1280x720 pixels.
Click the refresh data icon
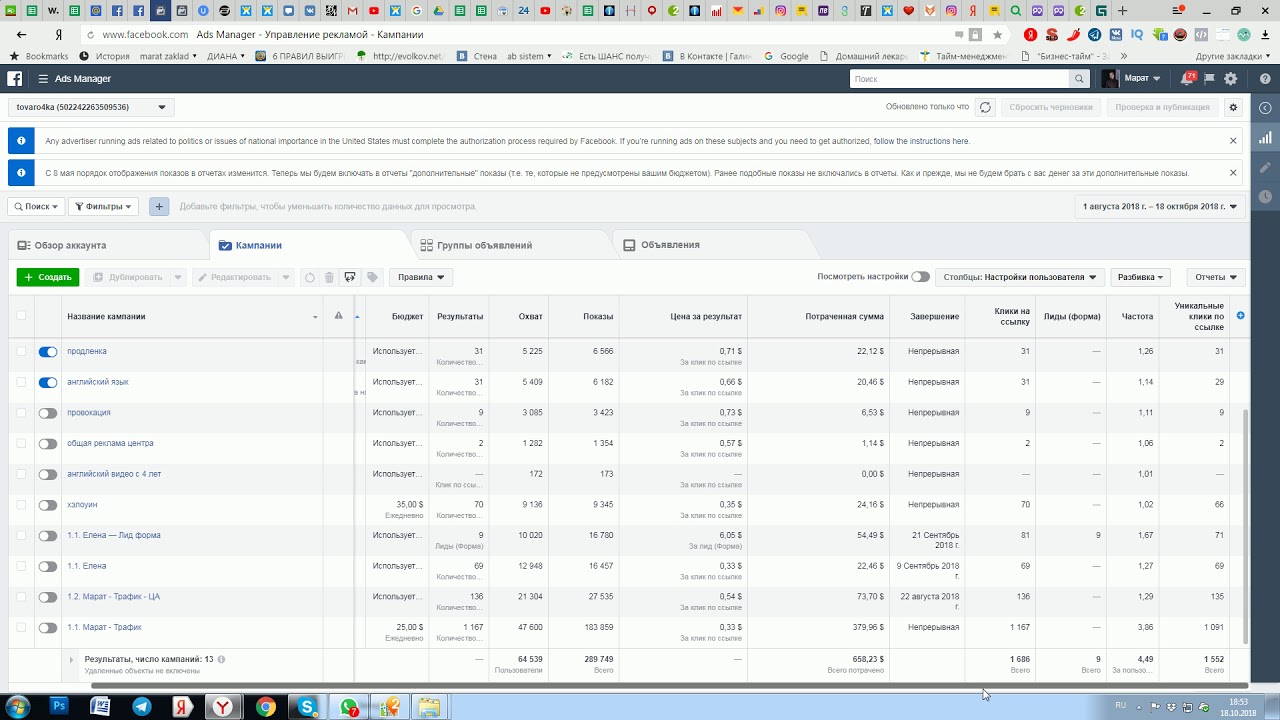click(x=985, y=107)
